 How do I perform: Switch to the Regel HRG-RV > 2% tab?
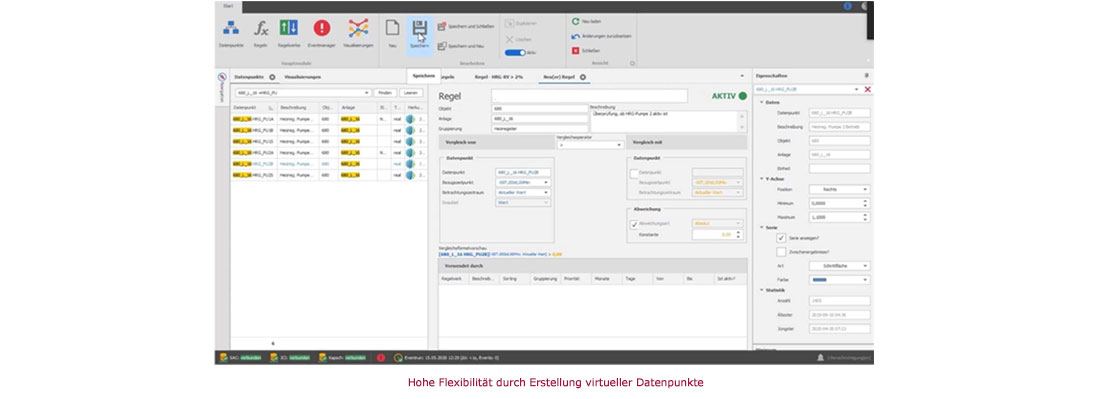[x=499, y=76]
